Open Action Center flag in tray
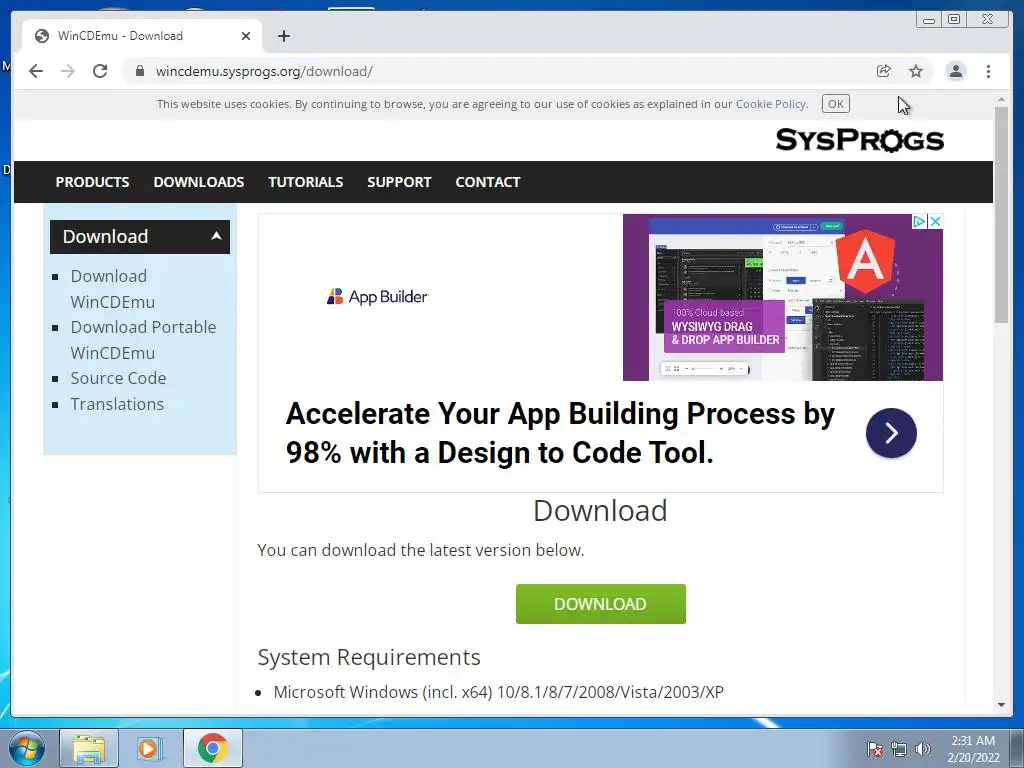The image size is (1024, 768). pos(875,749)
